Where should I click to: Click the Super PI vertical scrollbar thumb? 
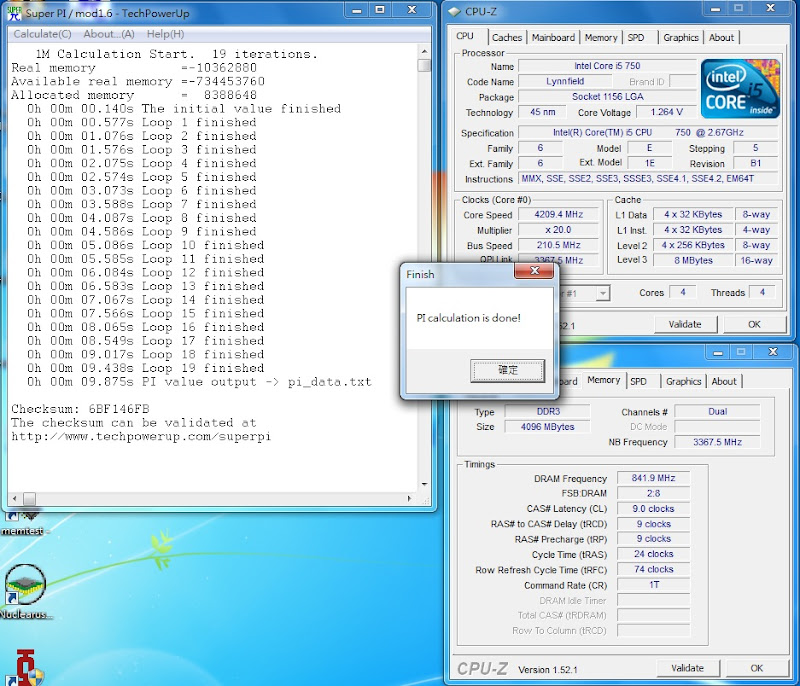[x=424, y=65]
